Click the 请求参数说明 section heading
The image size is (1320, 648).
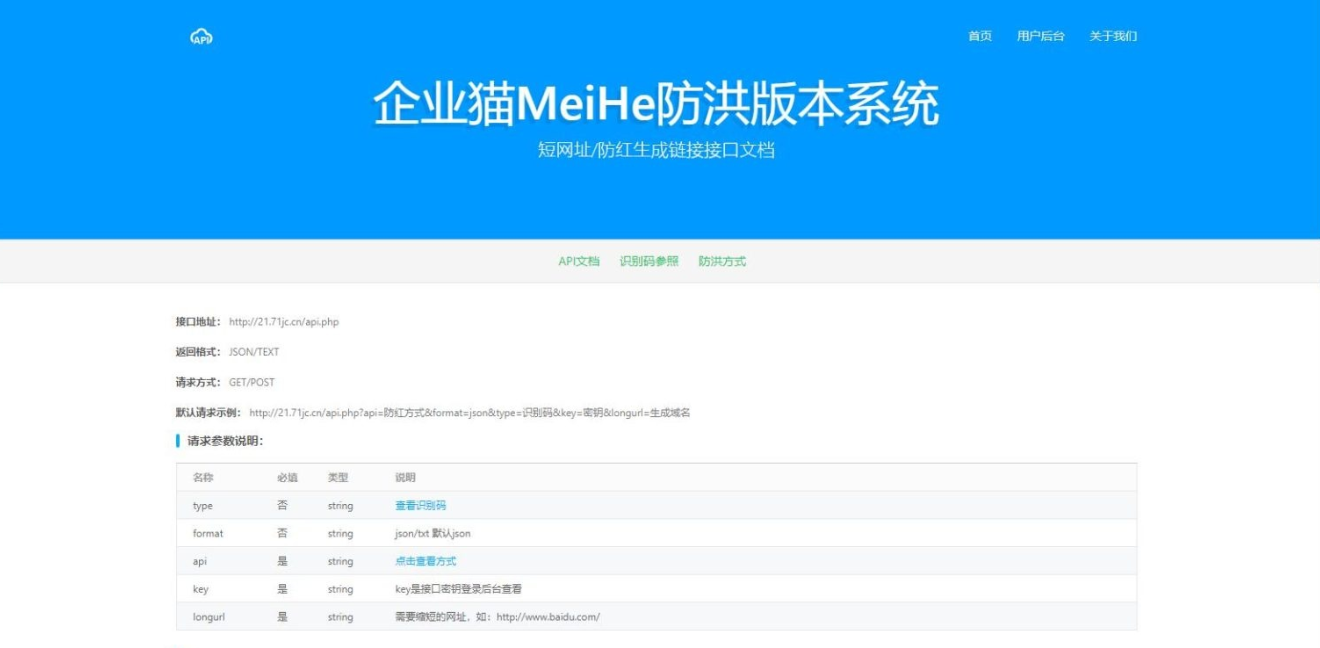tap(225, 441)
